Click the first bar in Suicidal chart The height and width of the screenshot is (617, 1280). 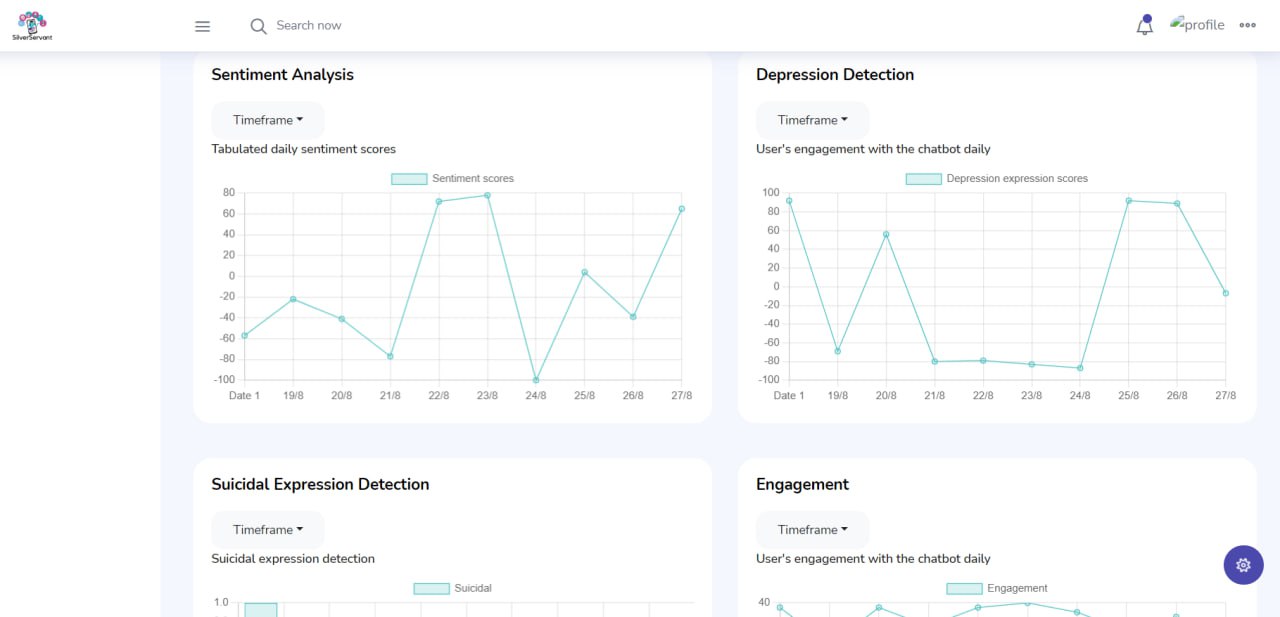point(261,610)
